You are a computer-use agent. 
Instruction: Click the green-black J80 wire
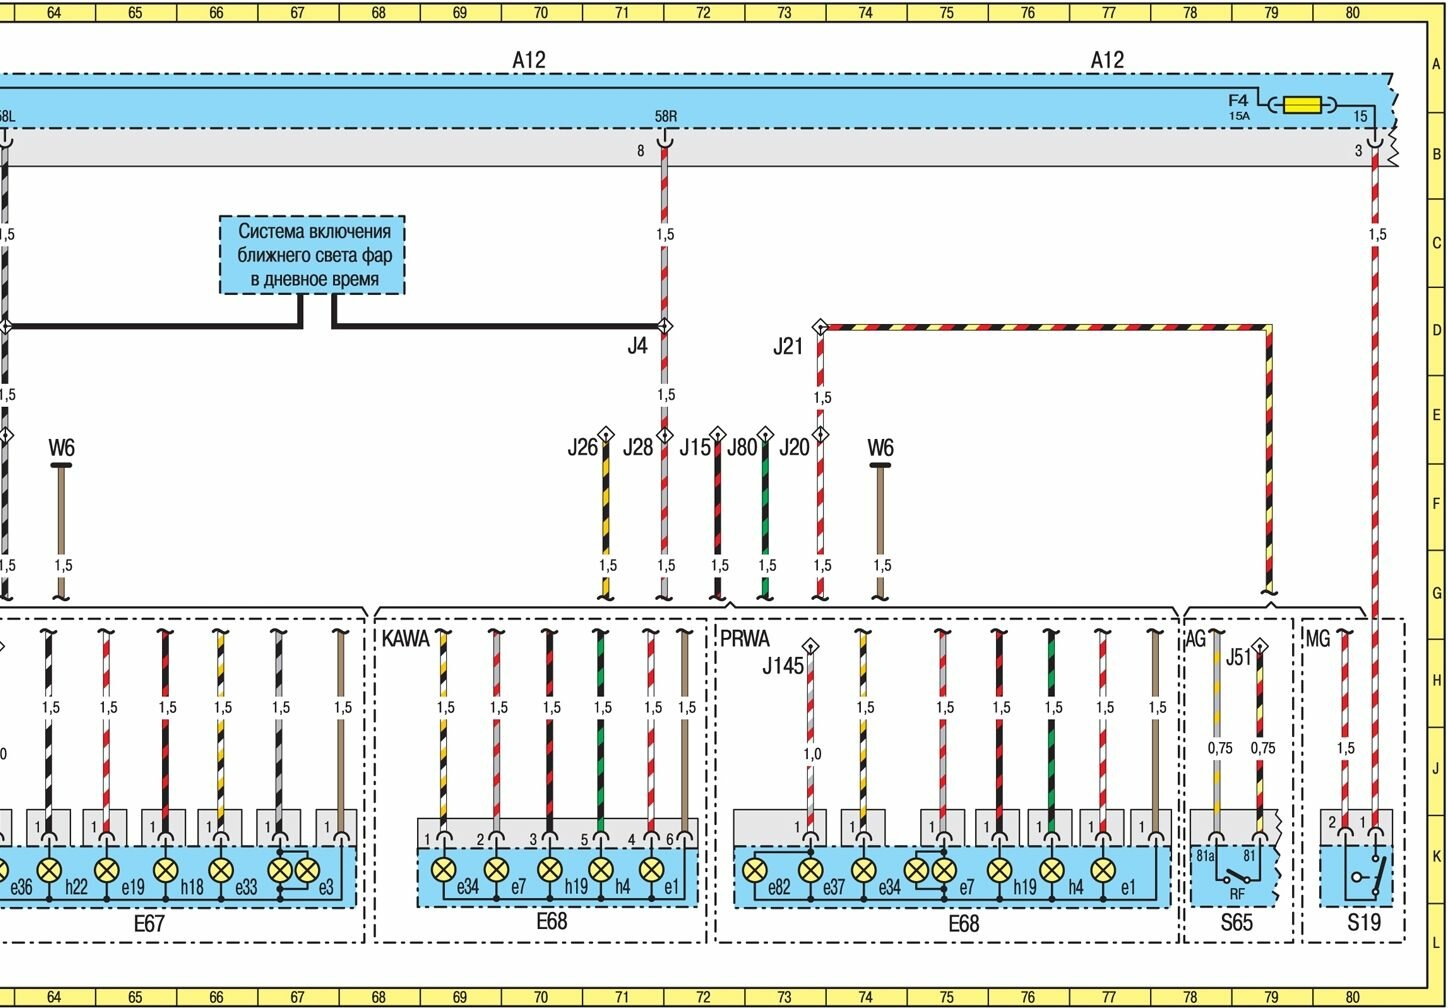click(765, 510)
